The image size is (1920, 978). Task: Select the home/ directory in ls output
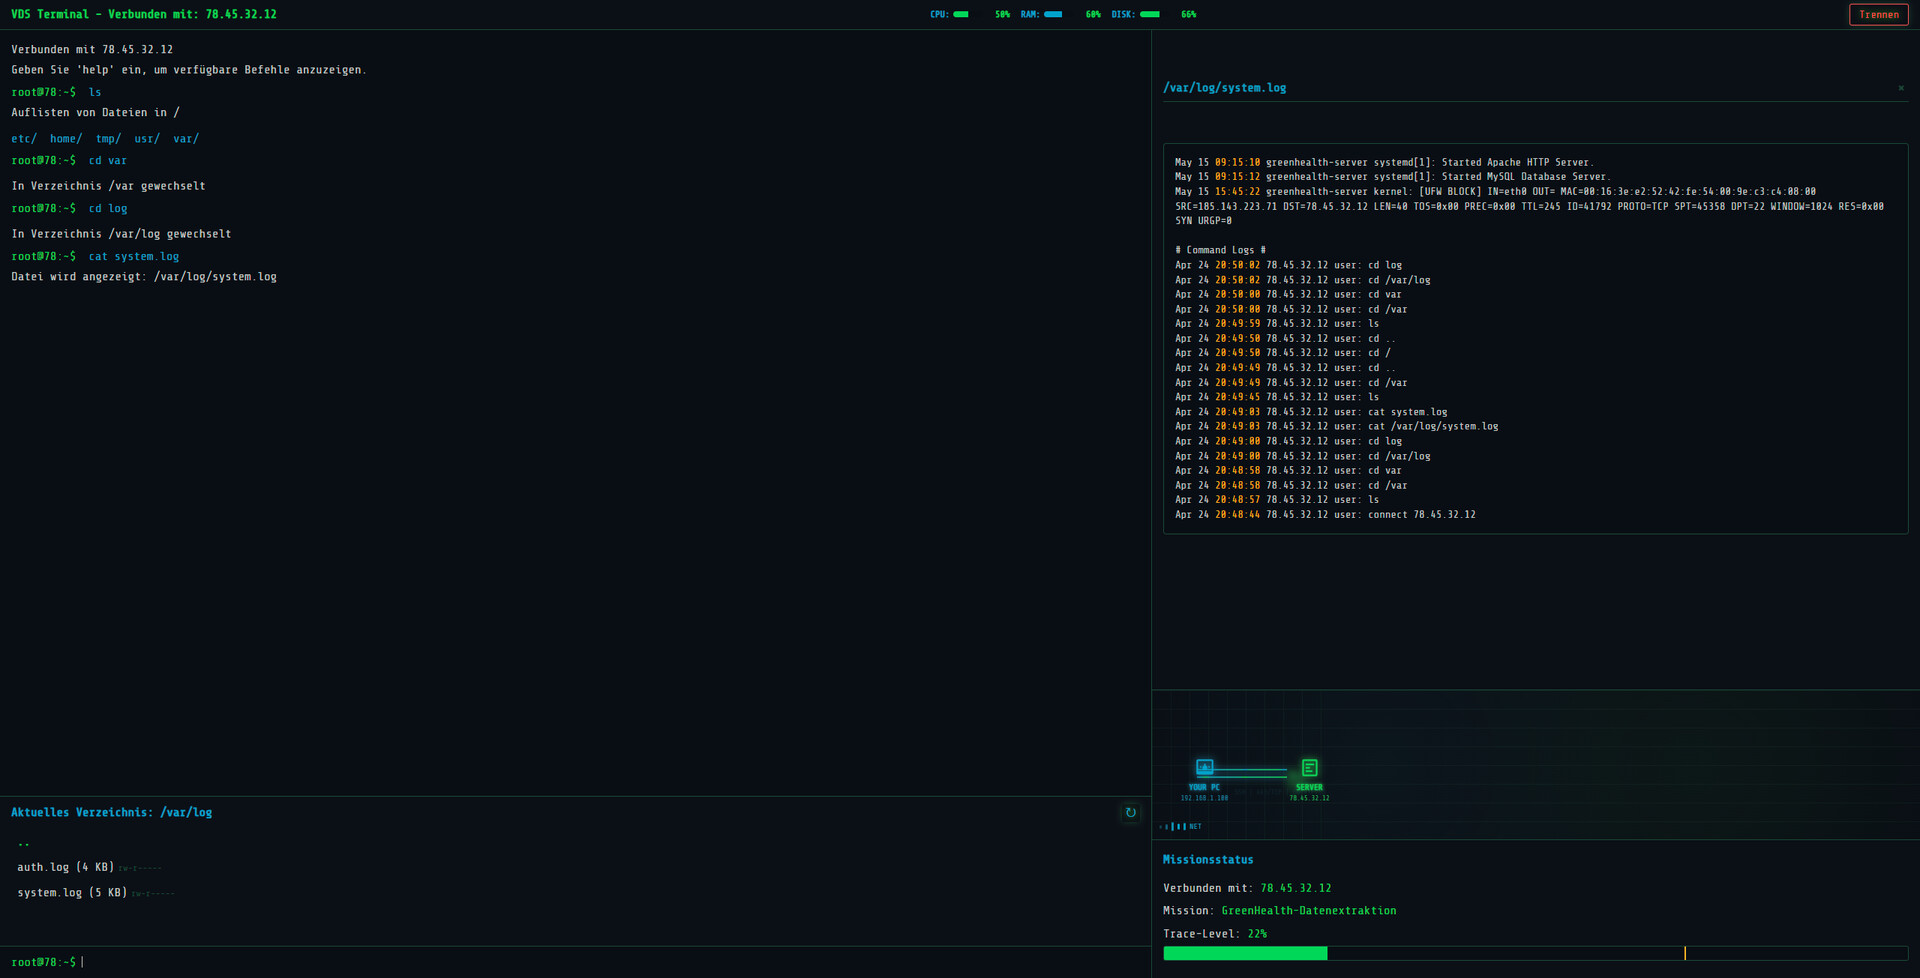click(66, 139)
